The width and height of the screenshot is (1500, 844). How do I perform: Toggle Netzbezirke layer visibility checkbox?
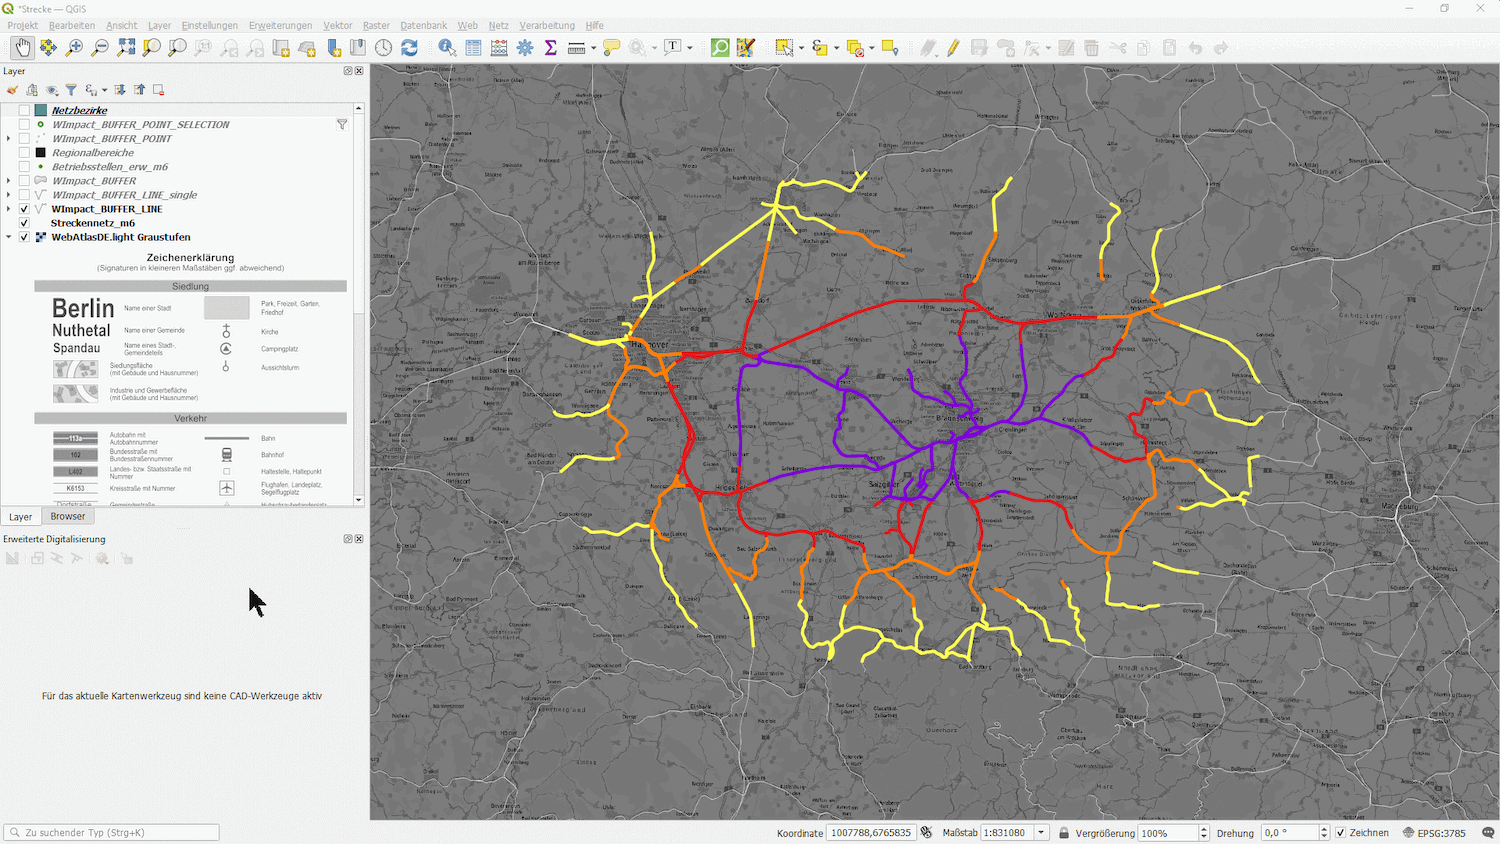tap(24, 111)
